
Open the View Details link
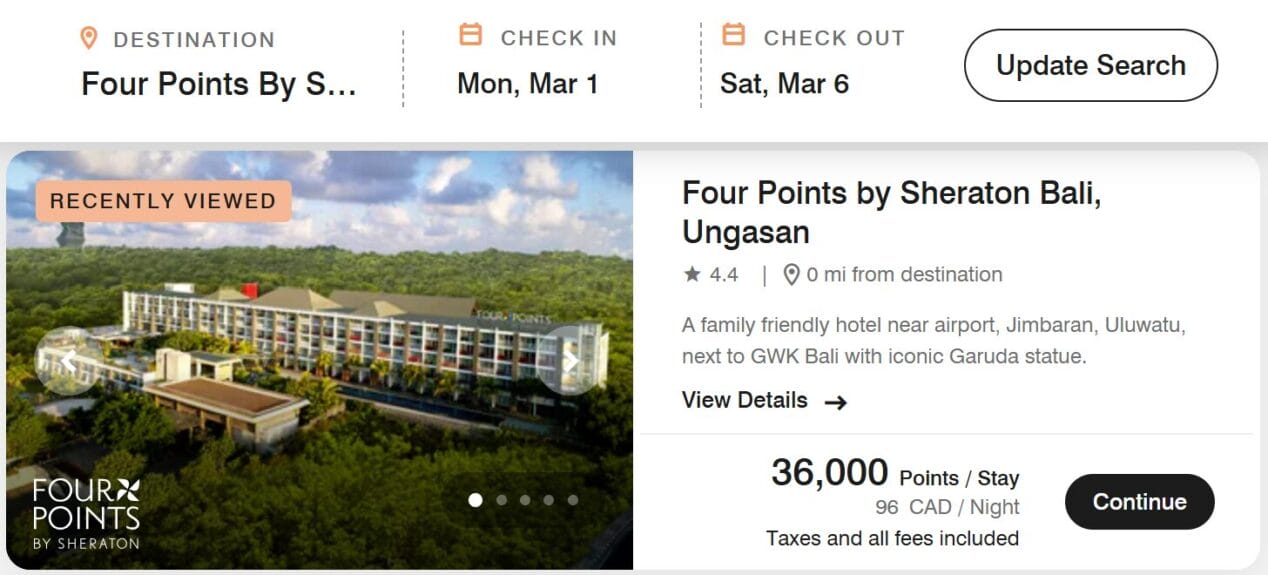[745, 400]
